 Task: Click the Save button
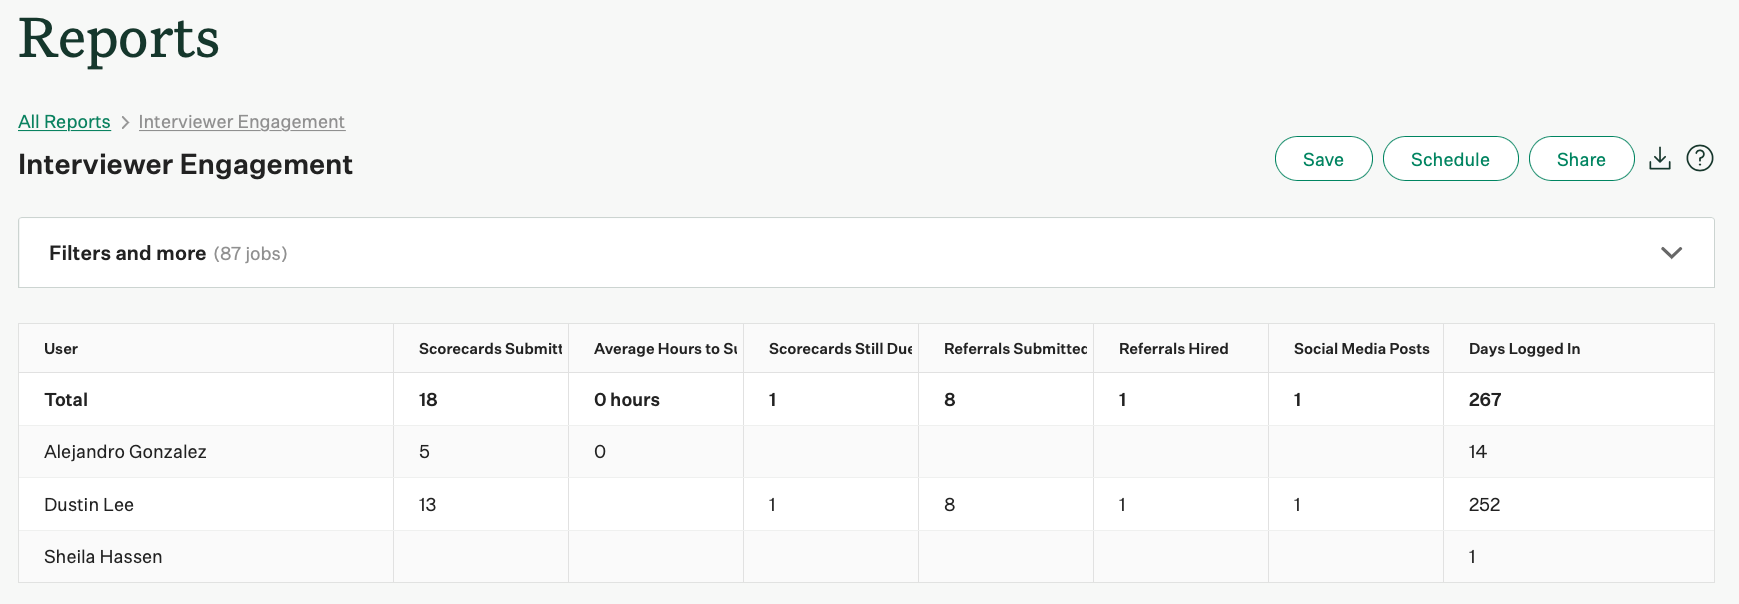[x=1323, y=159]
